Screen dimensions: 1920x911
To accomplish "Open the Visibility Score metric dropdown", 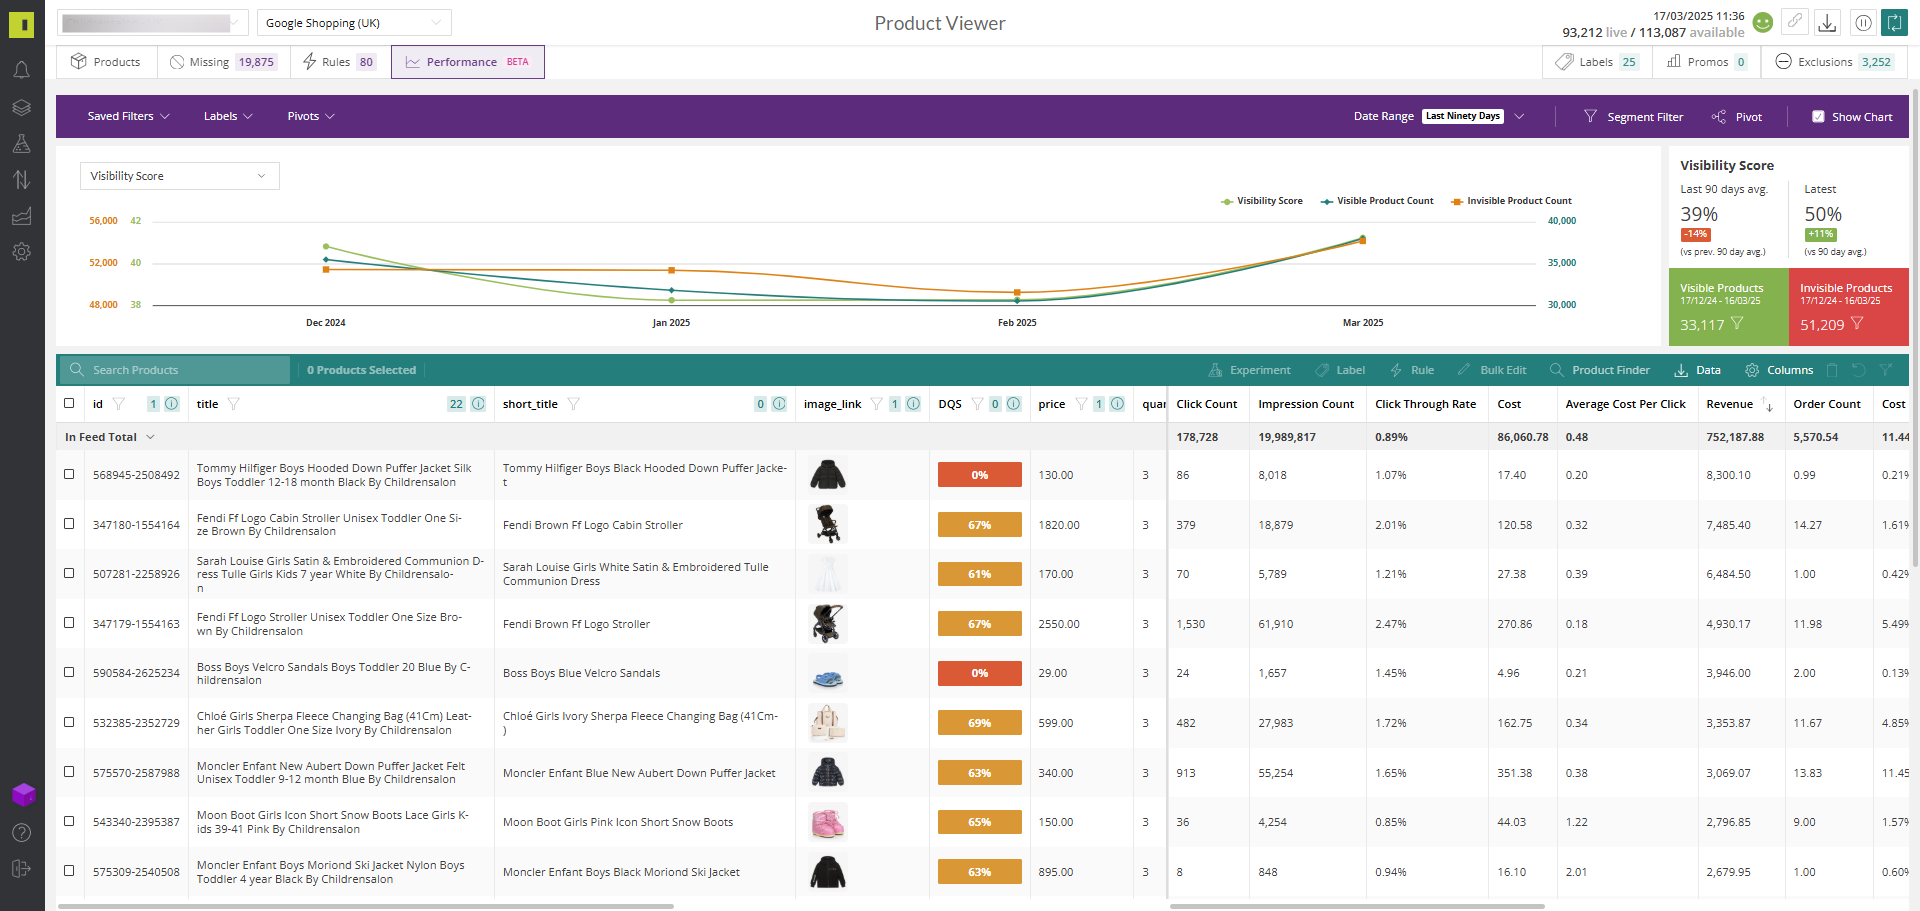I will tap(179, 176).
